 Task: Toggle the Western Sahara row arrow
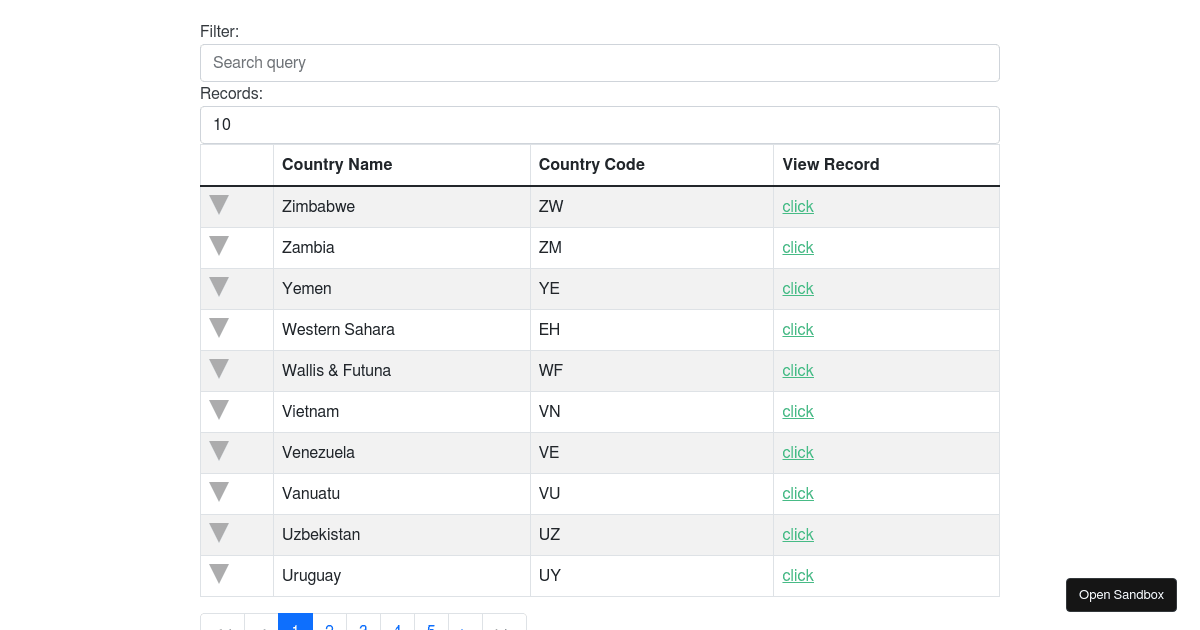tap(219, 328)
